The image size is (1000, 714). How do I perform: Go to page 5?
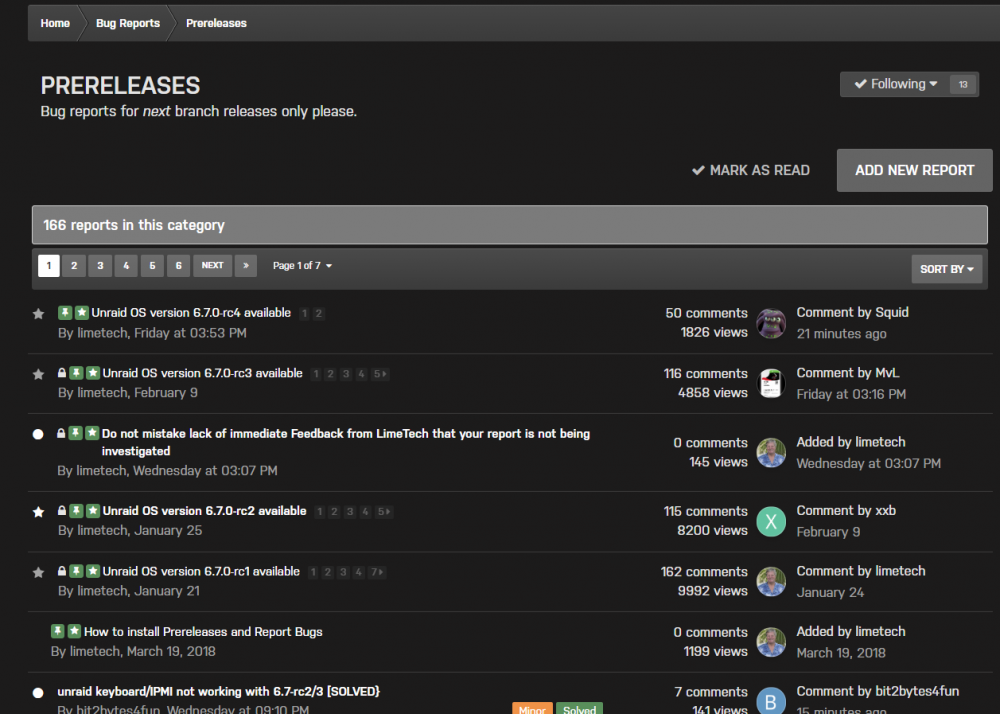click(152, 266)
